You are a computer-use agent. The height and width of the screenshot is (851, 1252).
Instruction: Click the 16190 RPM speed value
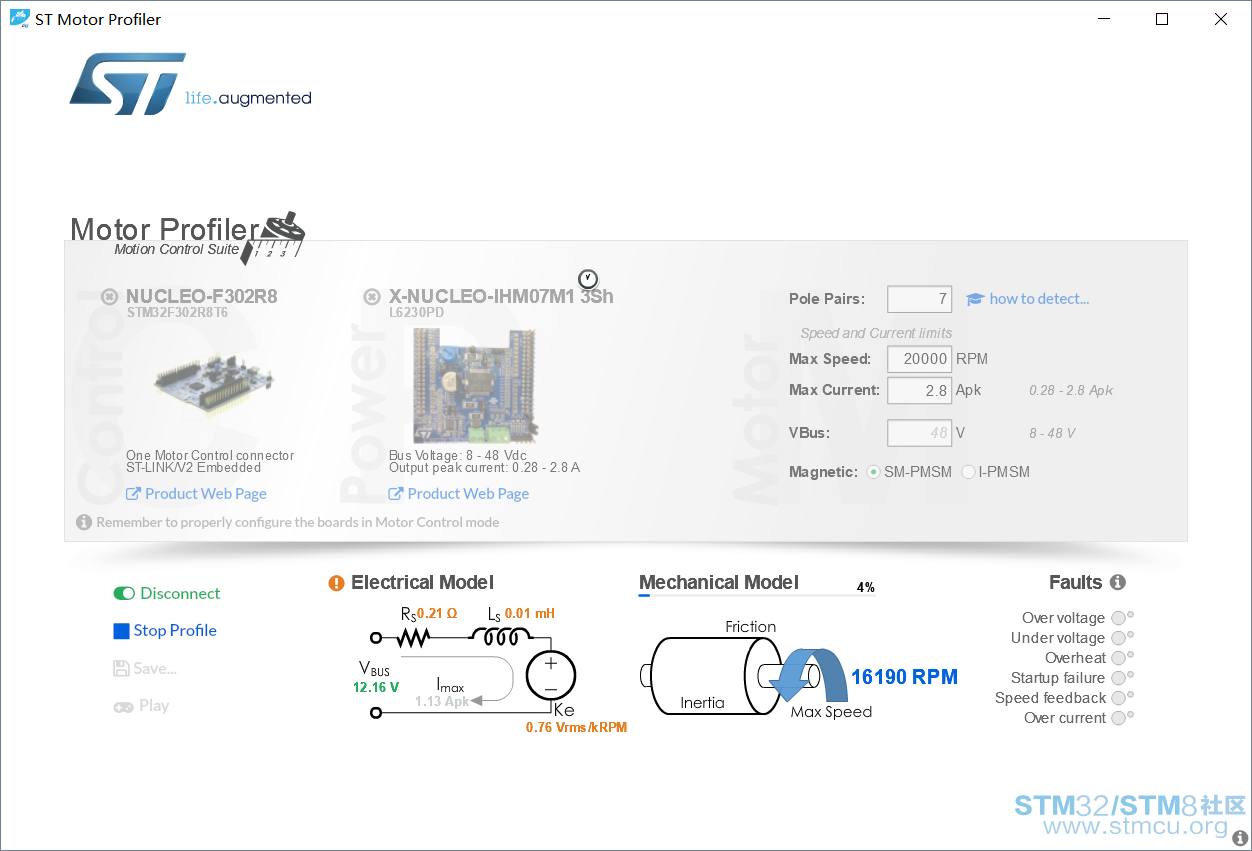[904, 677]
